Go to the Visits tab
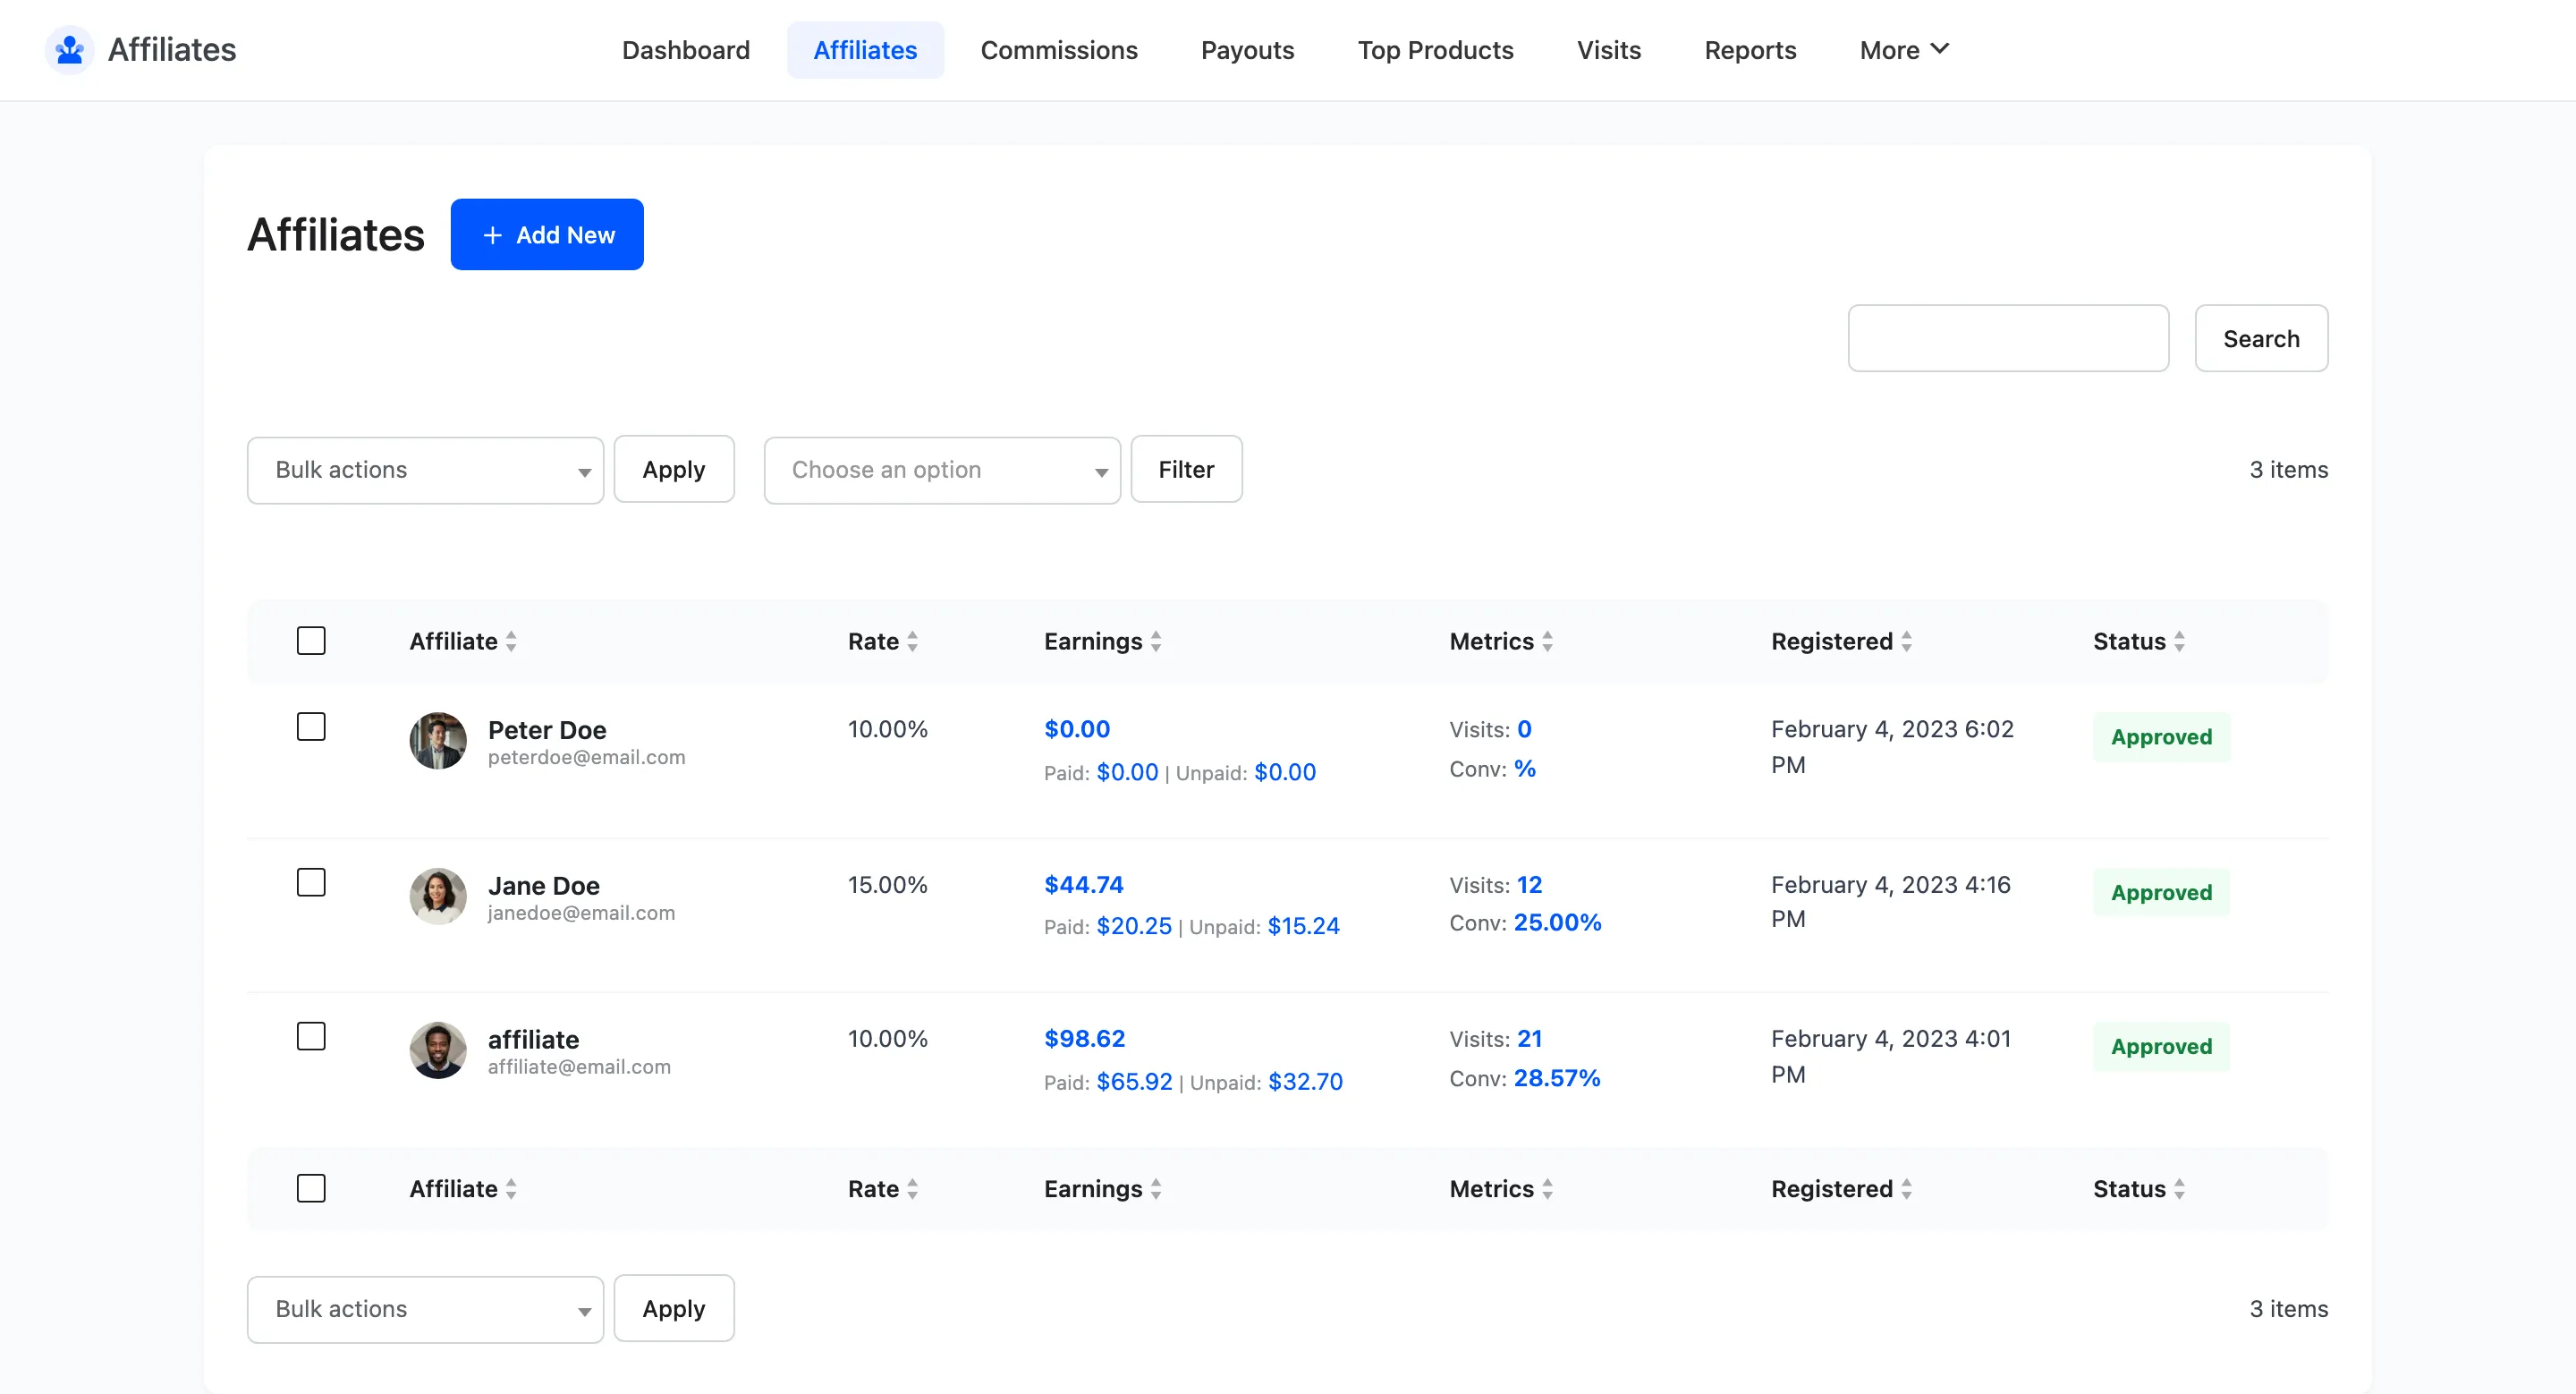This screenshot has width=2576, height=1394. [1609, 50]
